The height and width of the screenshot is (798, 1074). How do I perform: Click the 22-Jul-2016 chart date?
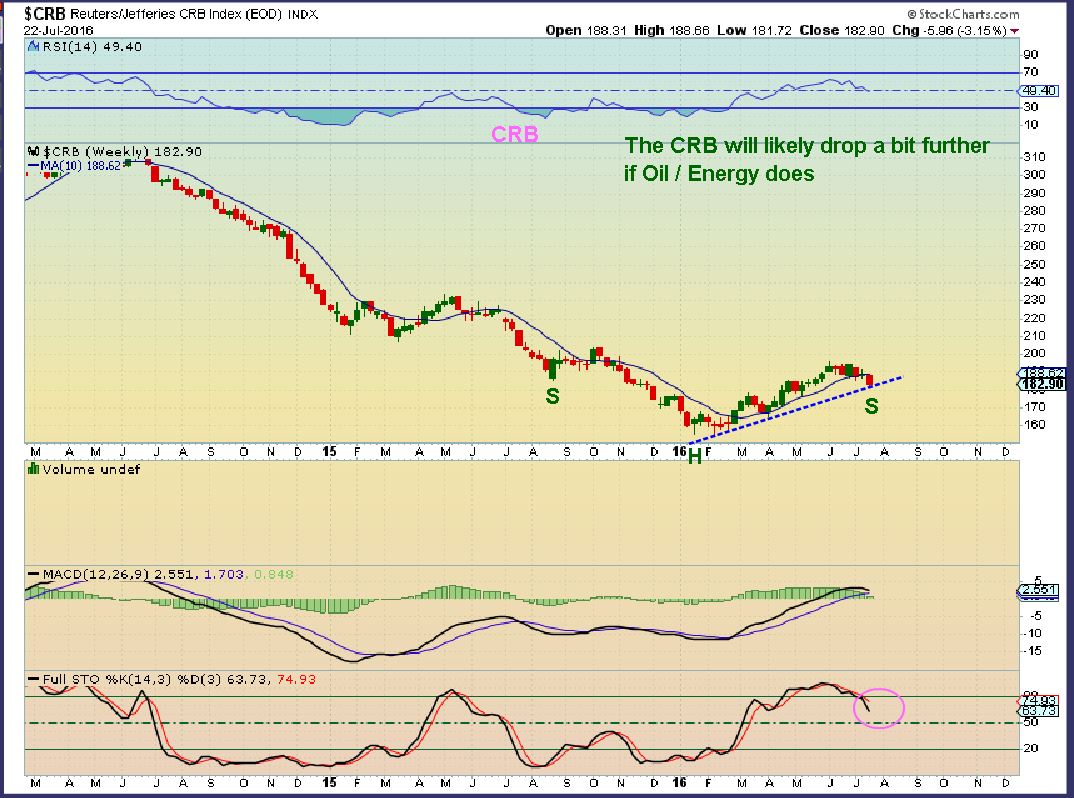58,30
